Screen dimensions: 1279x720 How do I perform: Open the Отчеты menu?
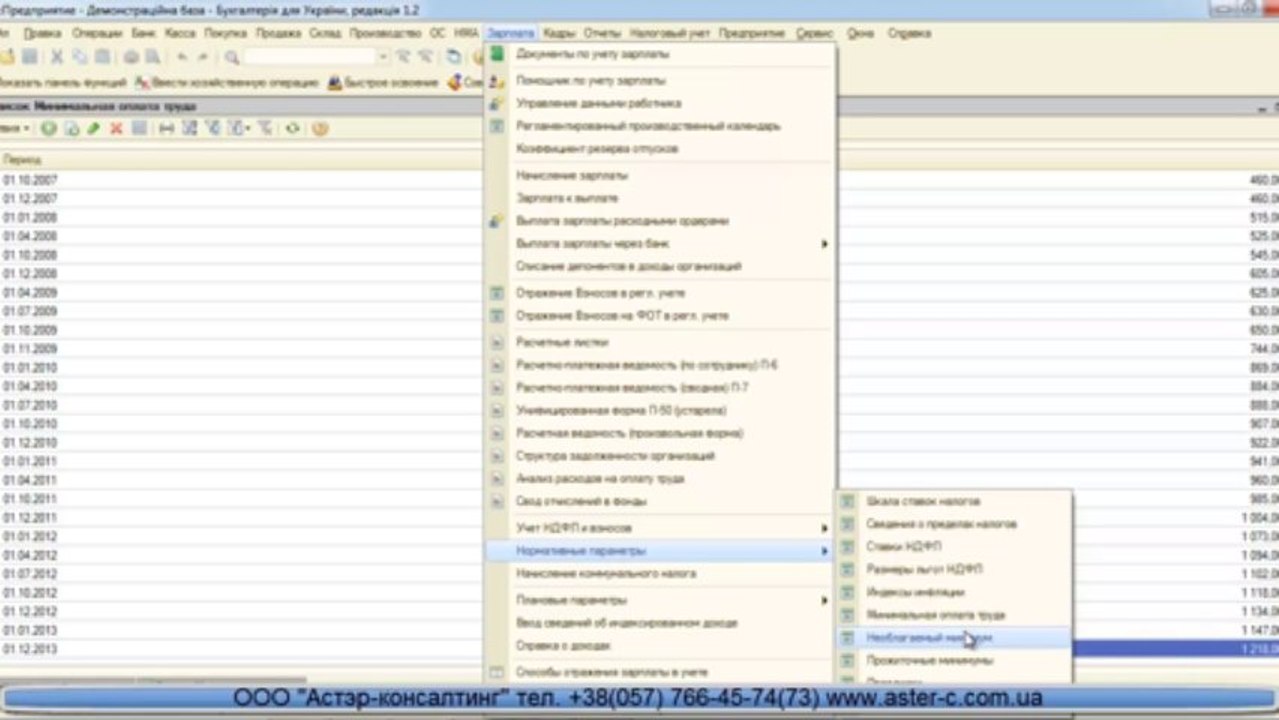[602, 33]
